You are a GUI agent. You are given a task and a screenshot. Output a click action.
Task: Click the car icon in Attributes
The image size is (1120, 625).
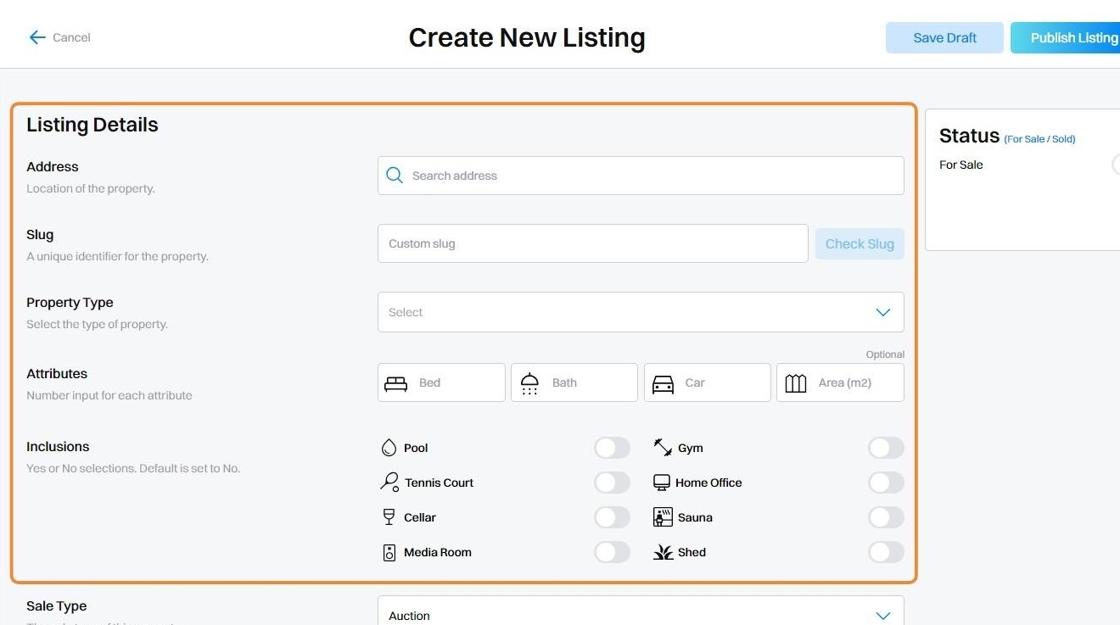pos(663,383)
